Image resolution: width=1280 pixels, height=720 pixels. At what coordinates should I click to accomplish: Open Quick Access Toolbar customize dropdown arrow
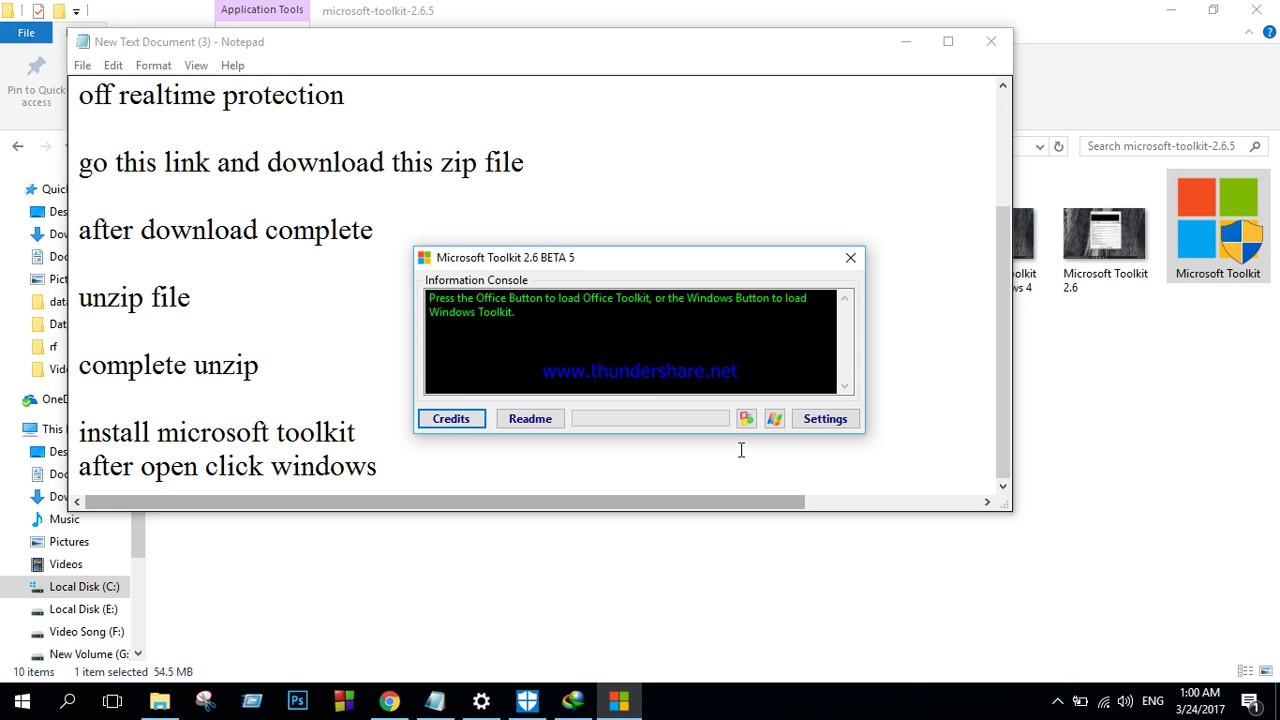[75, 11]
